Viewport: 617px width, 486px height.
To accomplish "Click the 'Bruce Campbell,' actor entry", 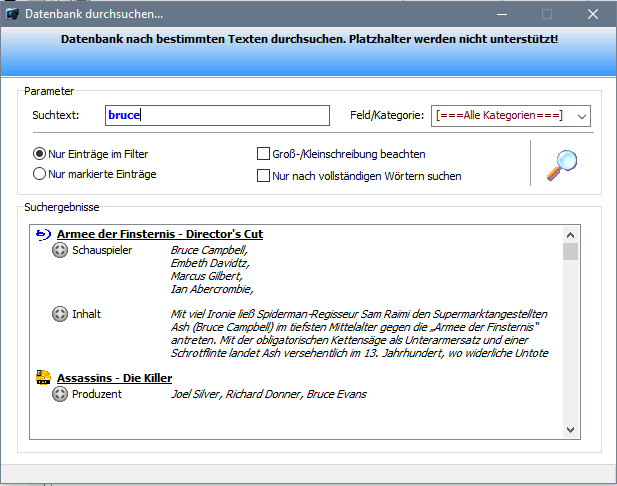I will point(209,250).
